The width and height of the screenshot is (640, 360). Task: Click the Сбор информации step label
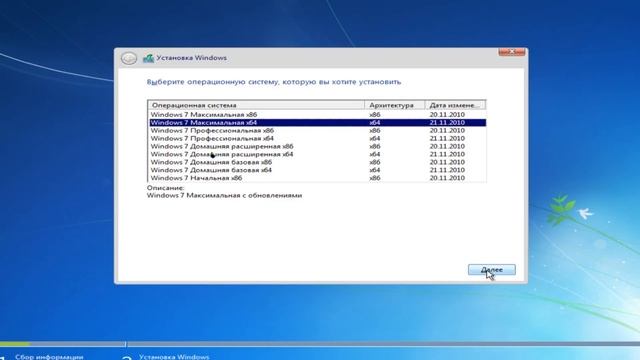click(x=49, y=357)
